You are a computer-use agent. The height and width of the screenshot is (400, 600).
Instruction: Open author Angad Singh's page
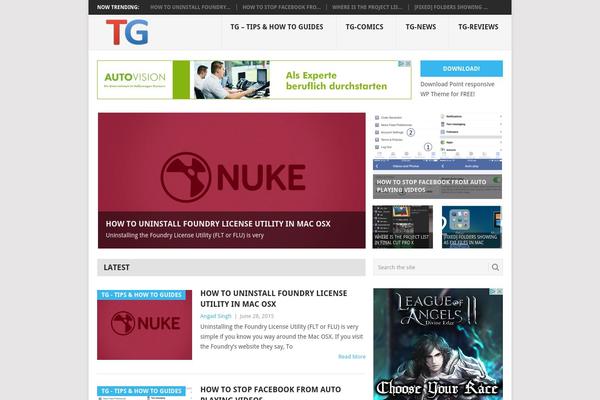(216, 316)
